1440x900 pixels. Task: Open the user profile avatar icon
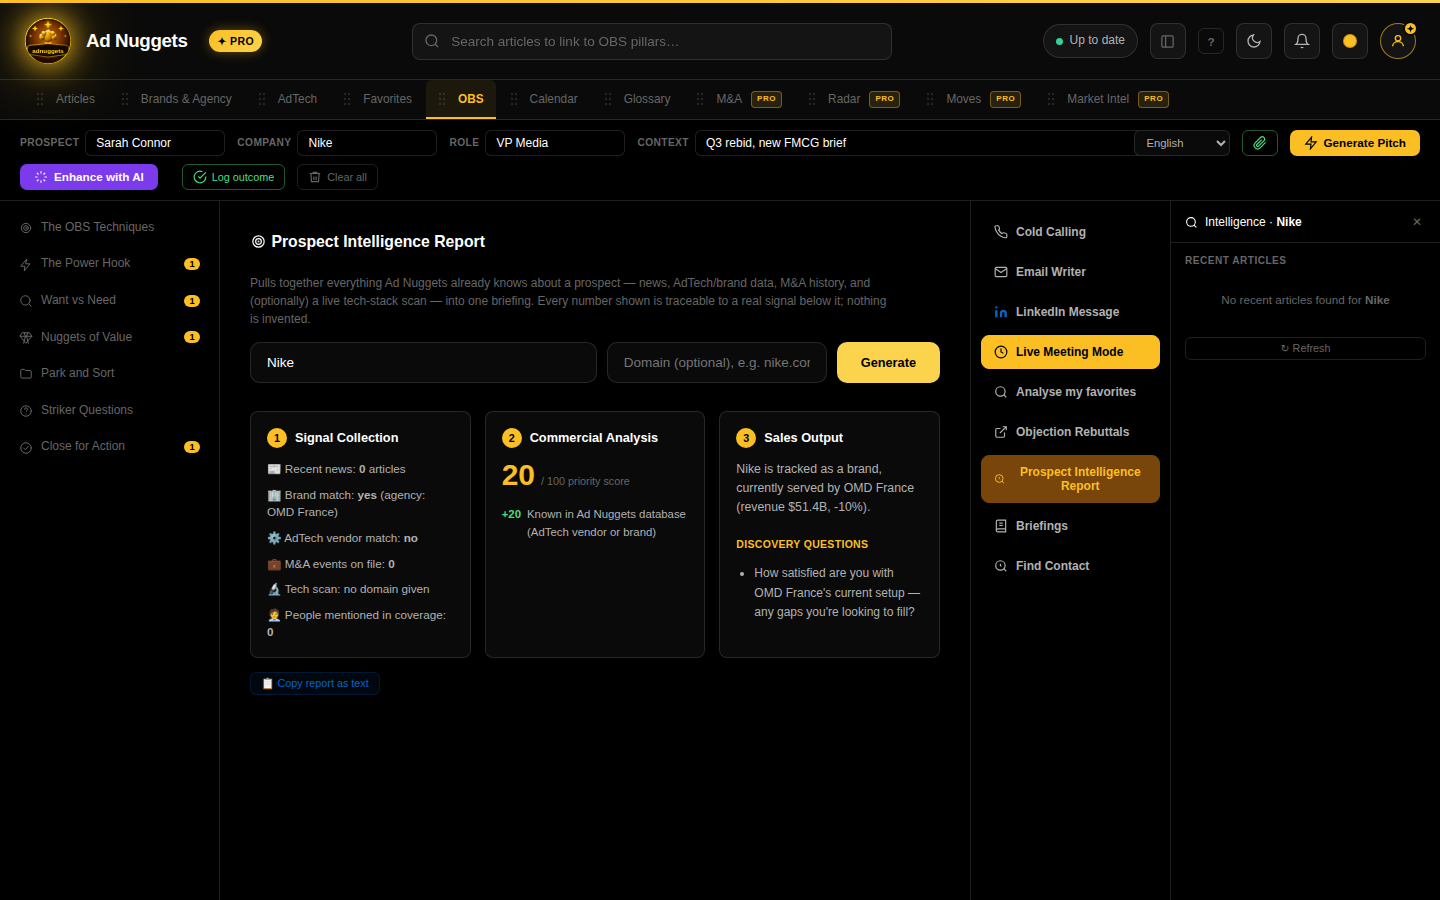[1398, 41]
